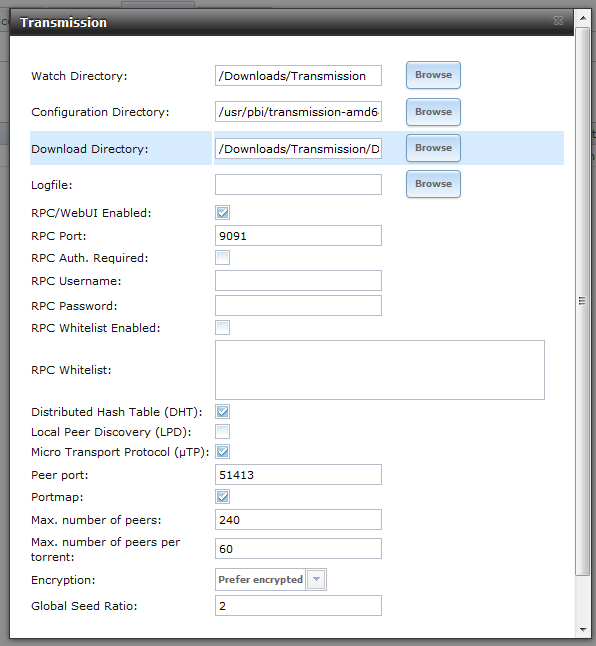
Task: Click the Global Seed Ratio field
Action: click(x=298, y=606)
